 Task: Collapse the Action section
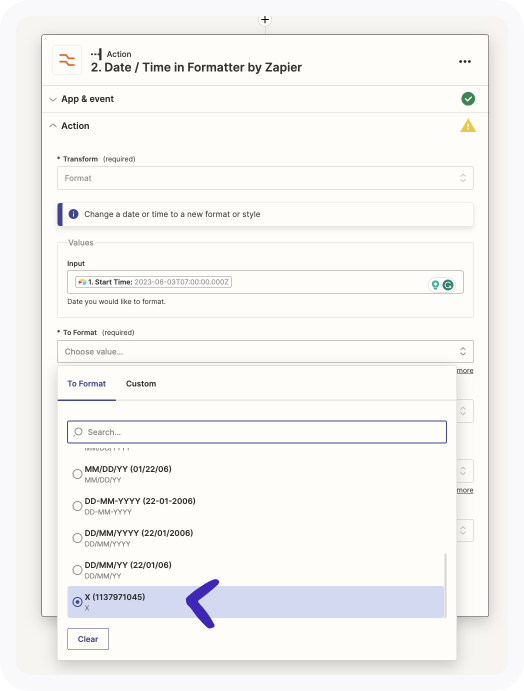265,126
